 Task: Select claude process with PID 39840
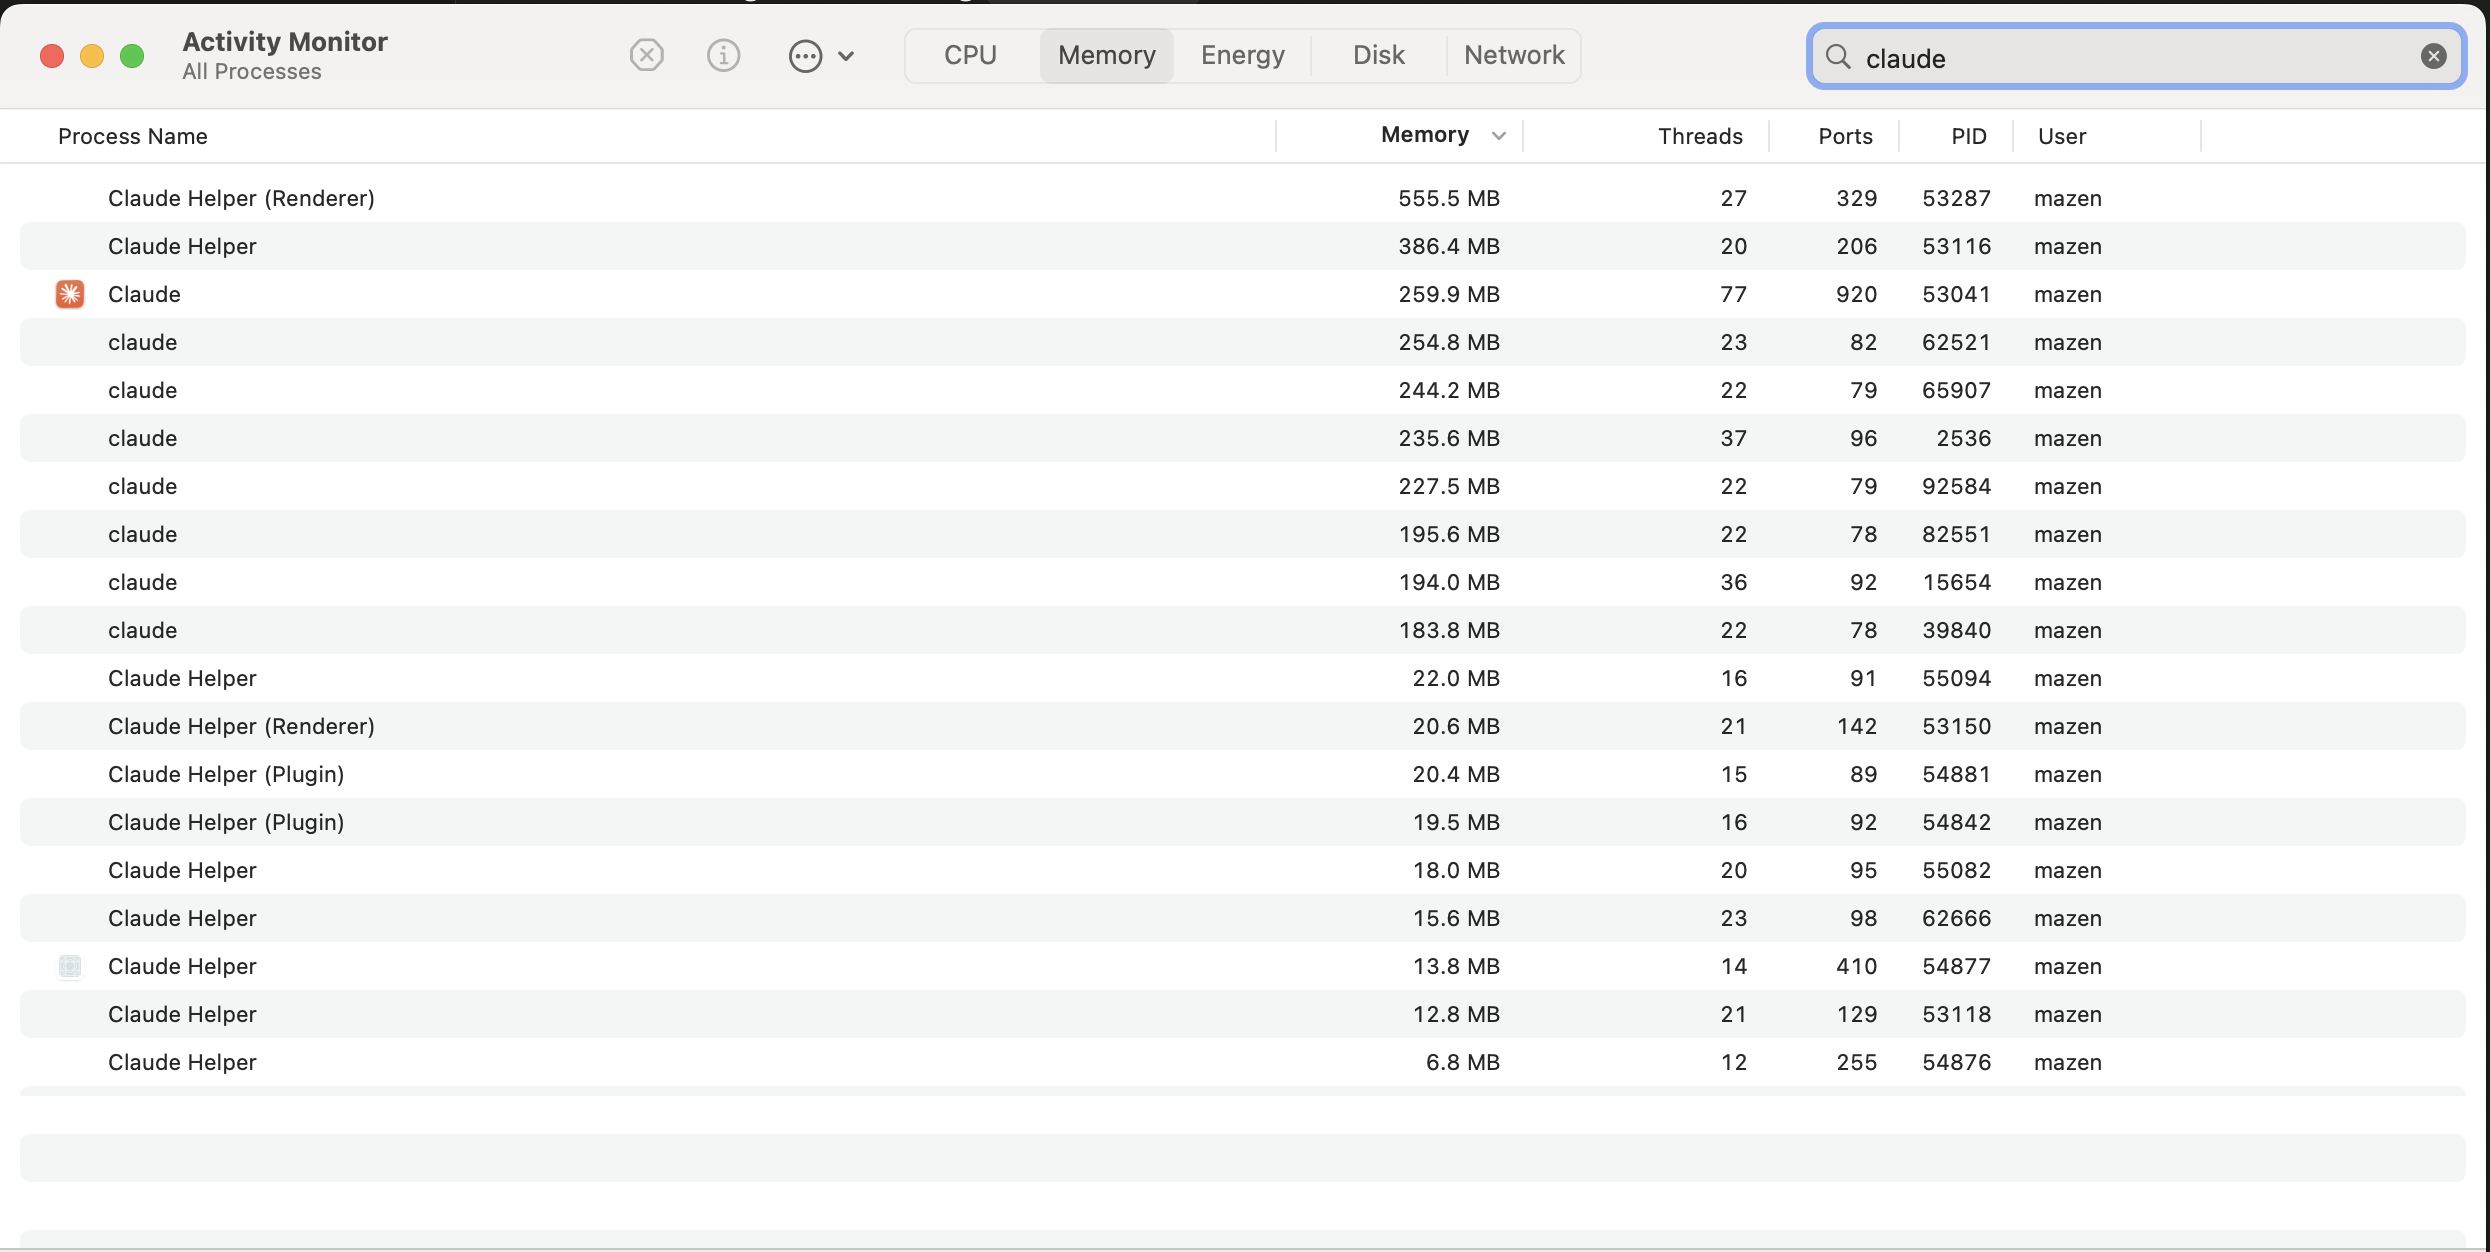(1243, 630)
